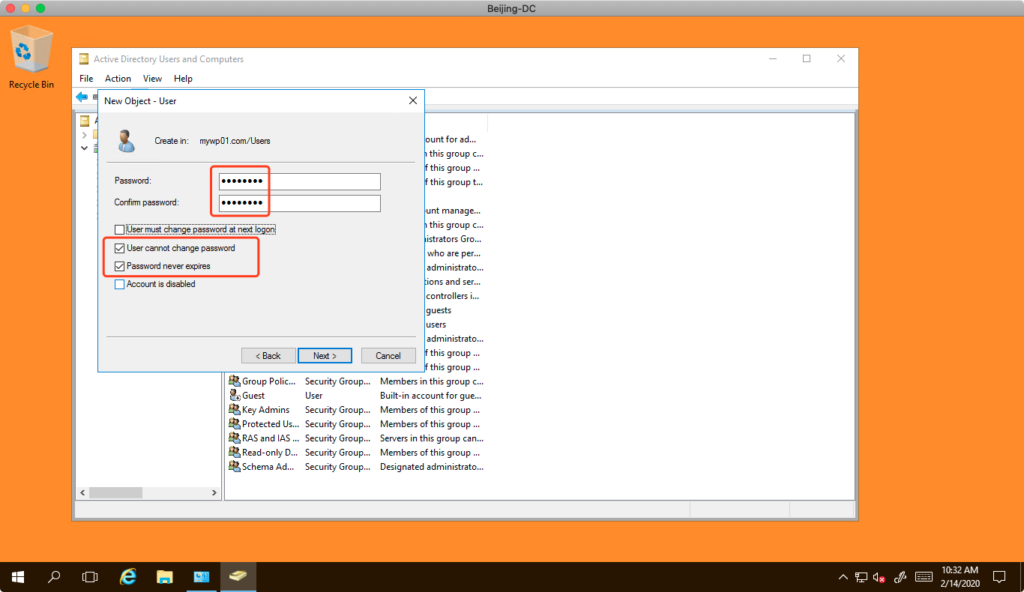The height and width of the screenshot is (592, 1024).
Task: Uncheck 'User cannot change password'
Action: (x=120, y=248)
